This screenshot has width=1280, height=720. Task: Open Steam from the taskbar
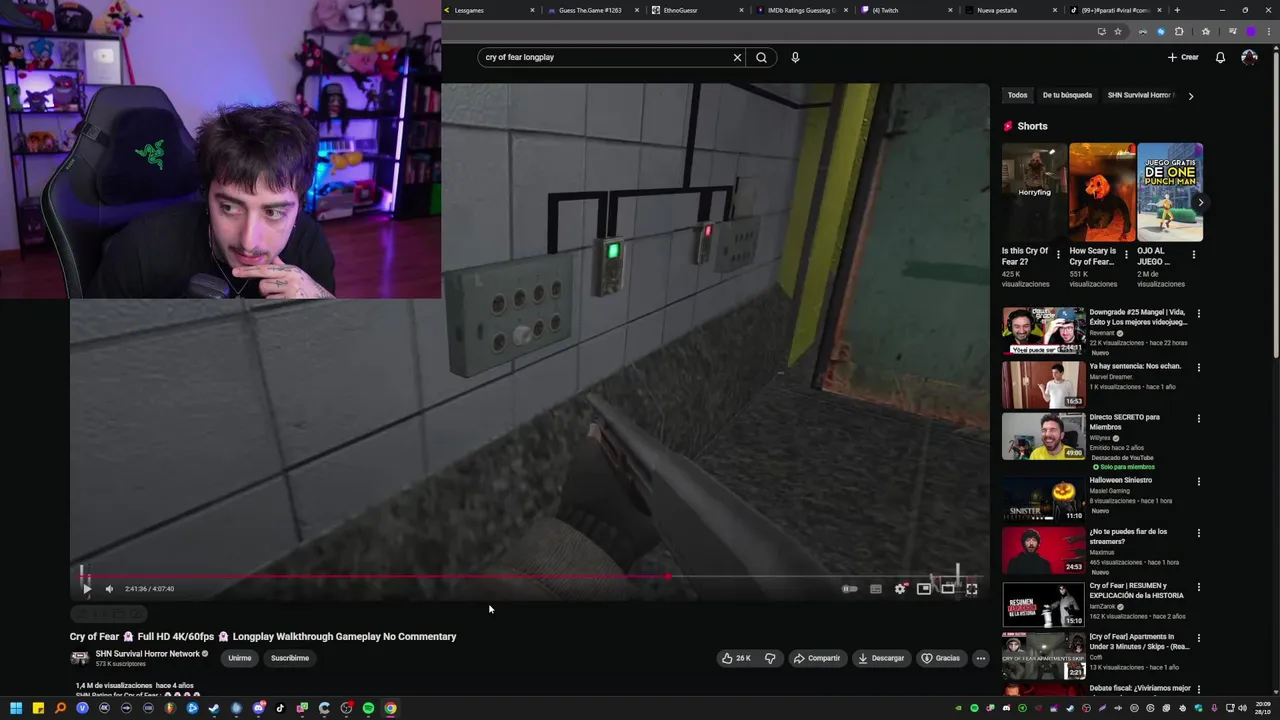click(x=214, y=708)
